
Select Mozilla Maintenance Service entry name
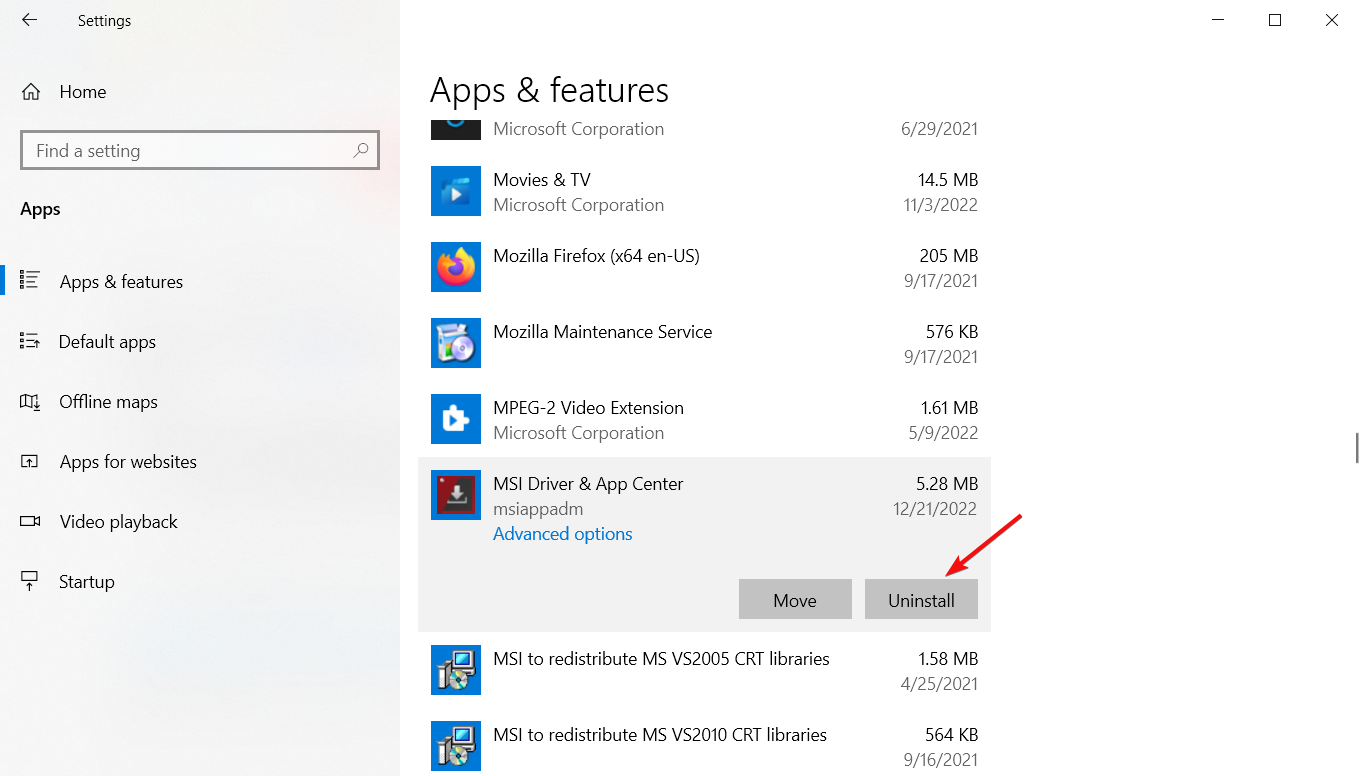coord(602,332)
